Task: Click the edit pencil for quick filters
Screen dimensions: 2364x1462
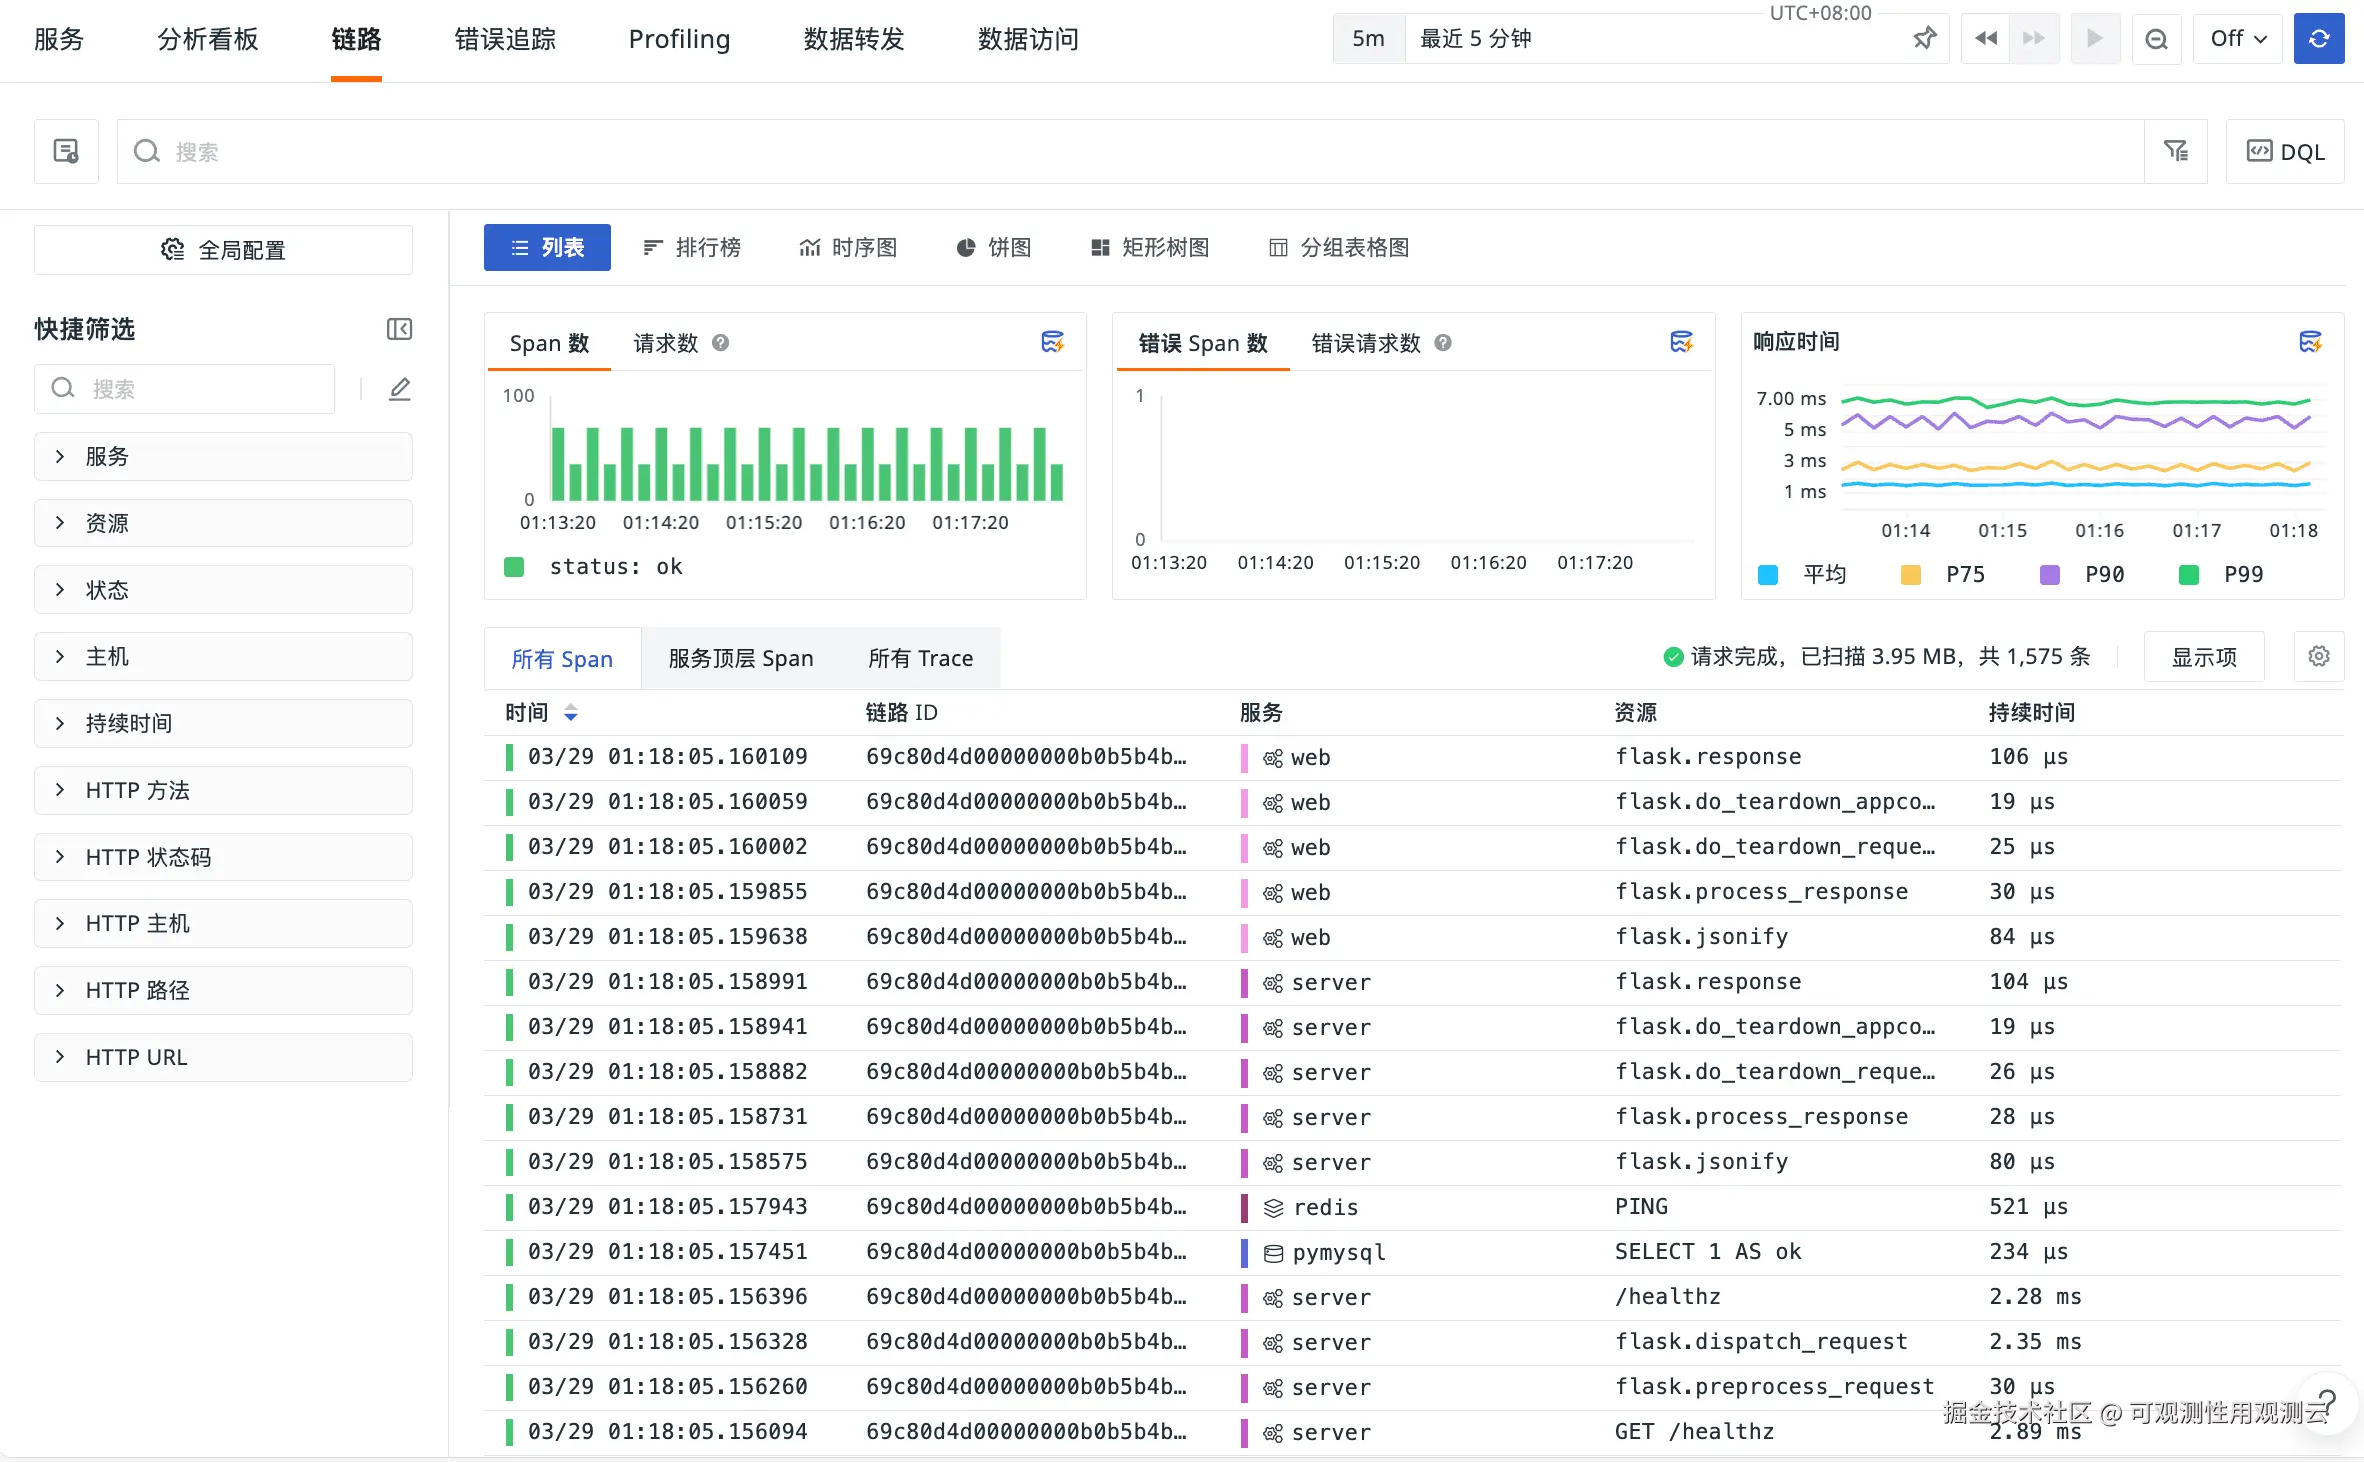Action: pos(399,389)
